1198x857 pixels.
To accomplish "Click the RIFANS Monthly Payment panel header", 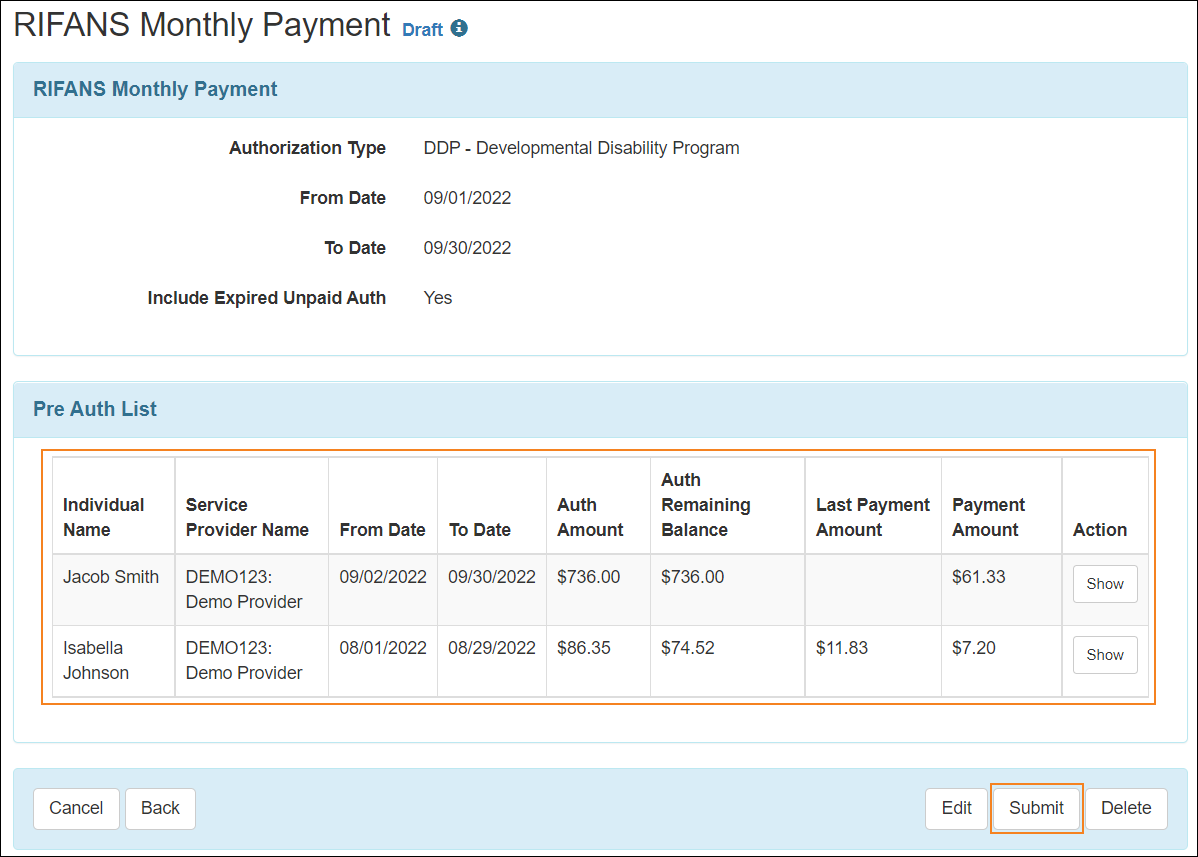I will pyautogui.click(x=156, y=89).
